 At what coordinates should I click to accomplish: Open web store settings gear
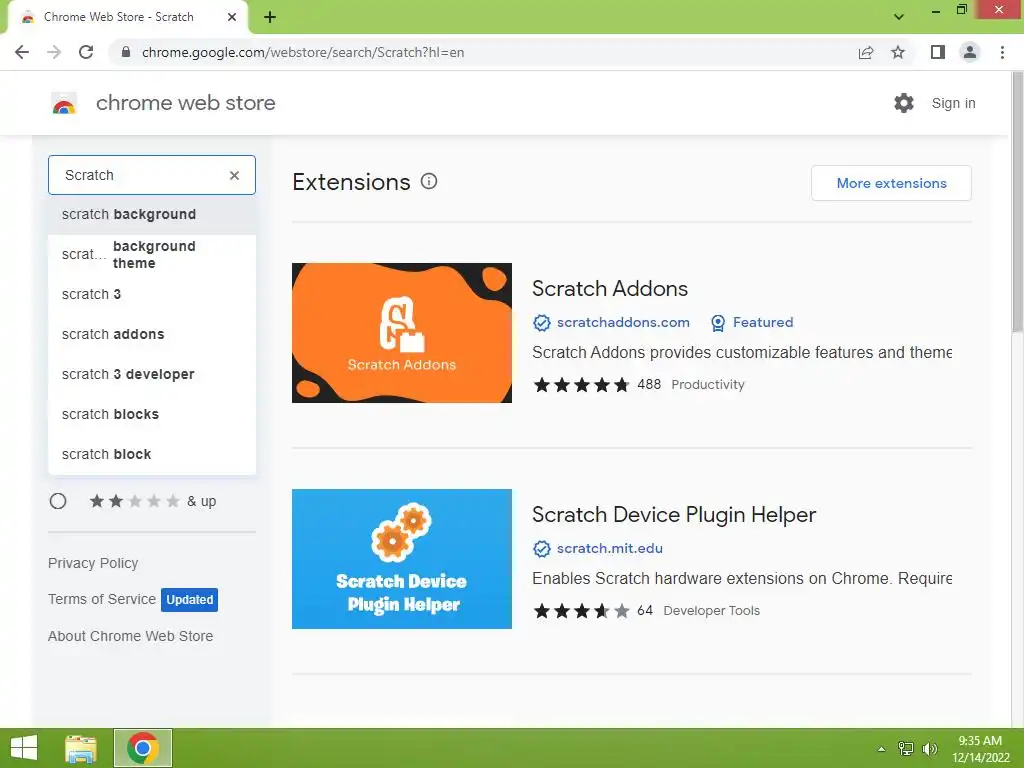(904, 103)
